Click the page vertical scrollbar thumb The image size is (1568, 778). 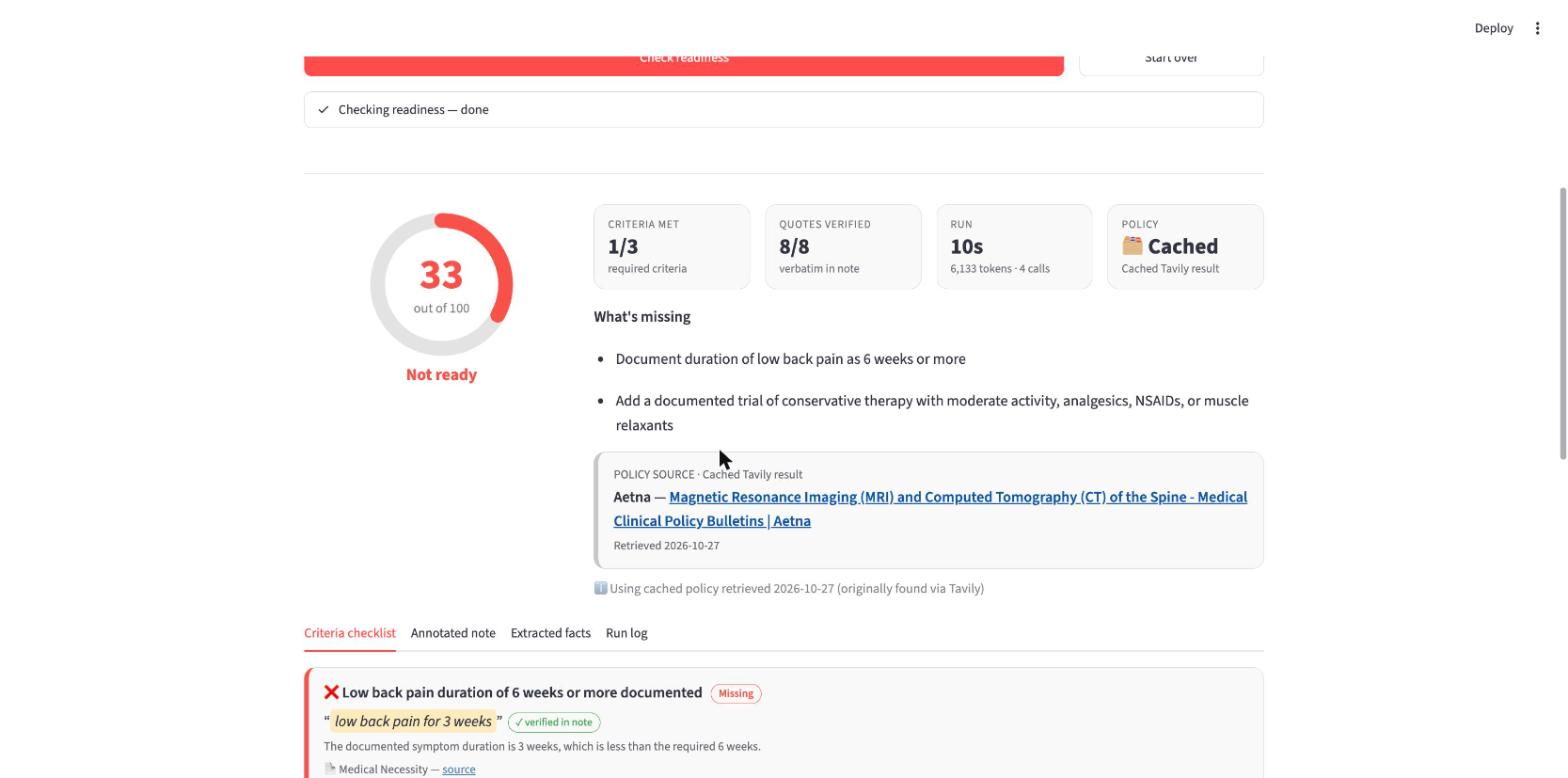pos(1562,323)
